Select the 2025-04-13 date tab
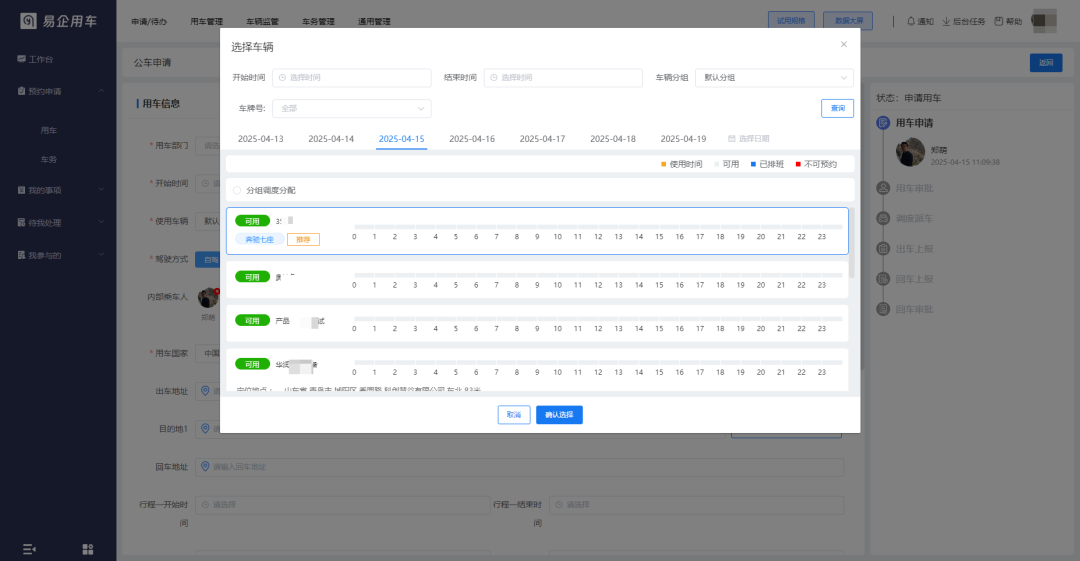Viewport: 1080px width, 561px height. point(260,139)
